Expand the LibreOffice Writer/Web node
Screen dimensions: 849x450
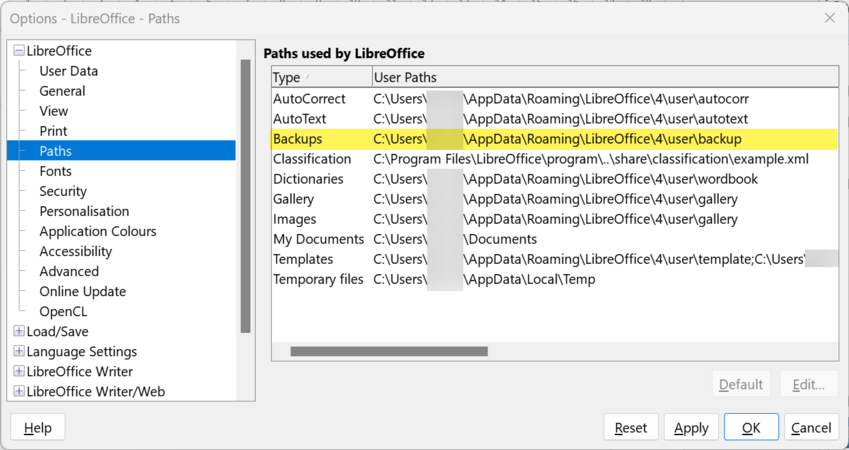(x=19, y=392)
